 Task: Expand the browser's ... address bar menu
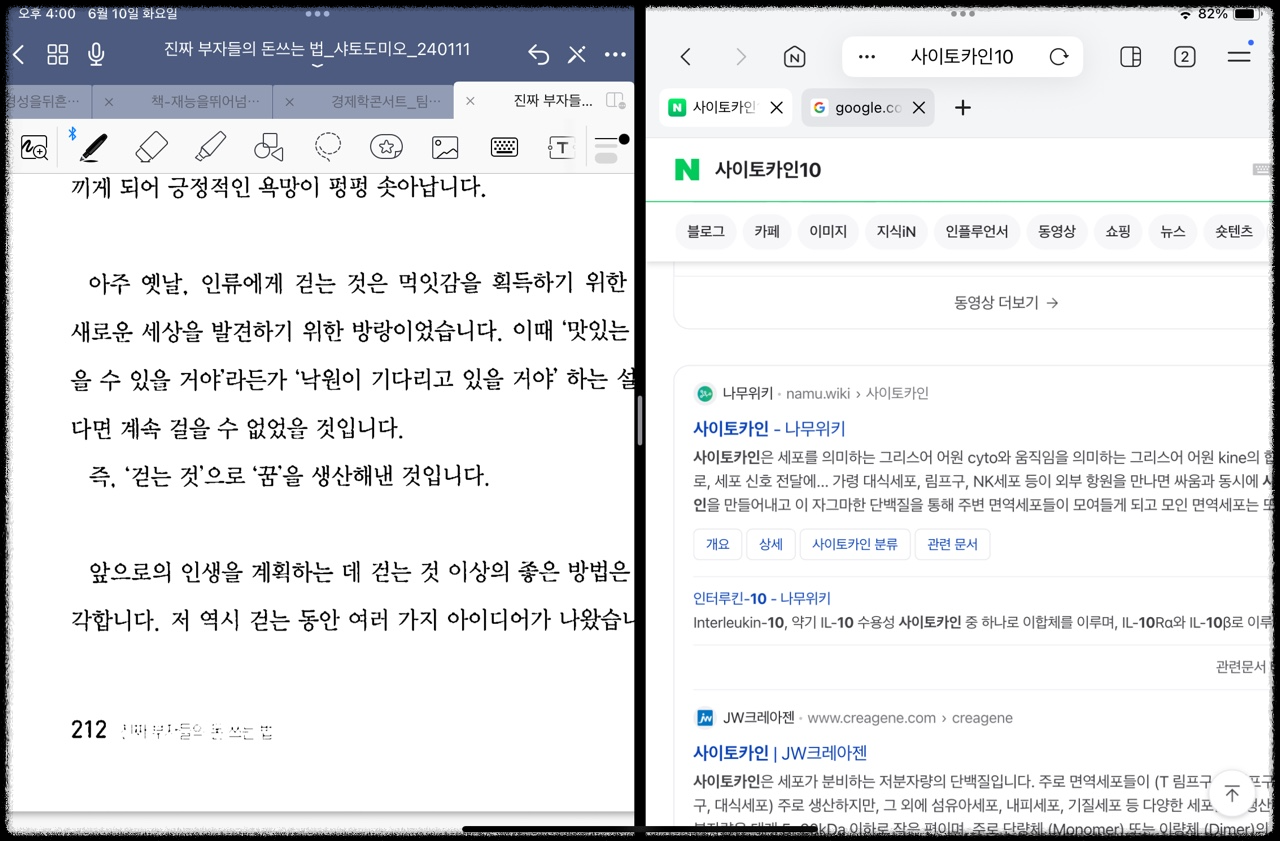point(866,57)
